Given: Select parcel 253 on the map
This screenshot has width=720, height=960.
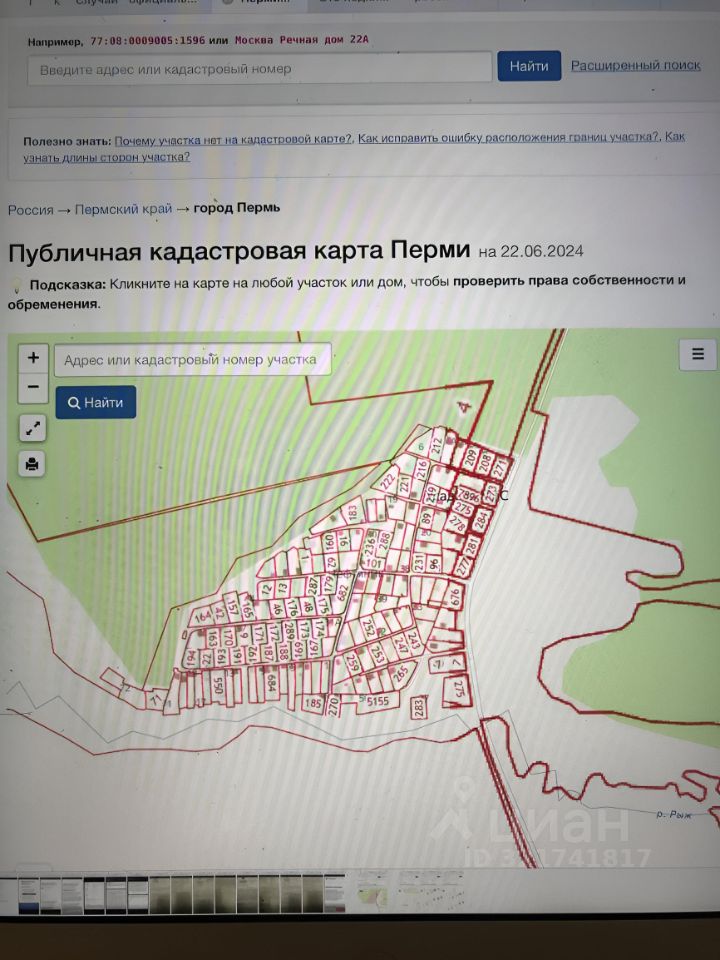Looking at the screenshot, I should pos(378,654).
